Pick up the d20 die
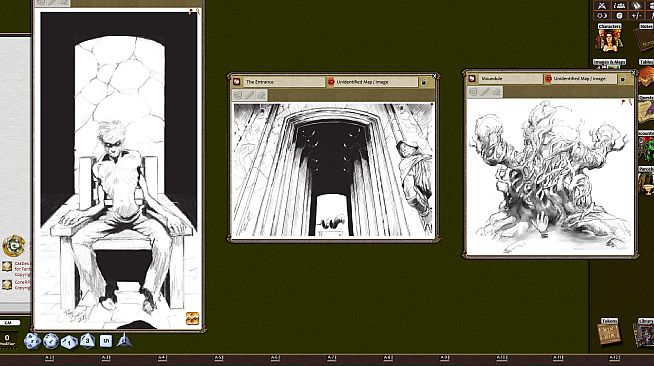Viewport: 654px width, 366px height. tap(32, 341)
